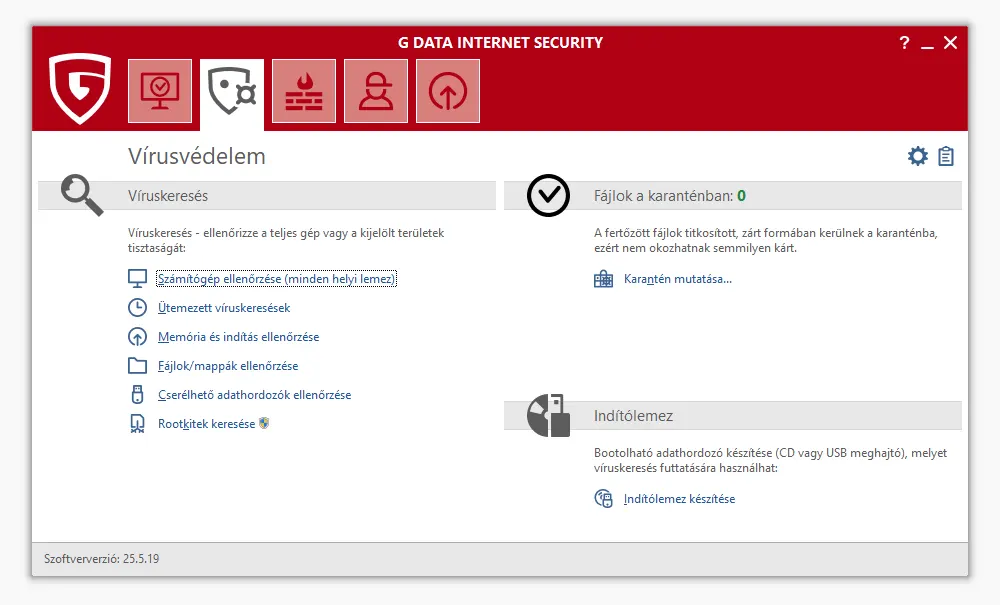Choose Fájlok/mappák ellenőrzése
Image resolution: width=1000 pixels, height=605 pixels.
click(228, 366)
